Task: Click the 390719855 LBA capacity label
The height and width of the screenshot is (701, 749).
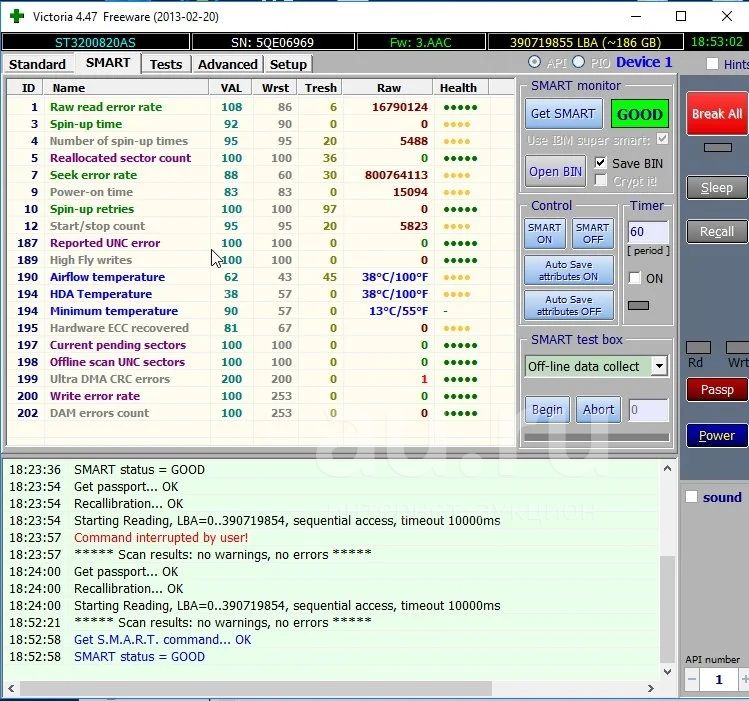Action: tap(585, 42)
